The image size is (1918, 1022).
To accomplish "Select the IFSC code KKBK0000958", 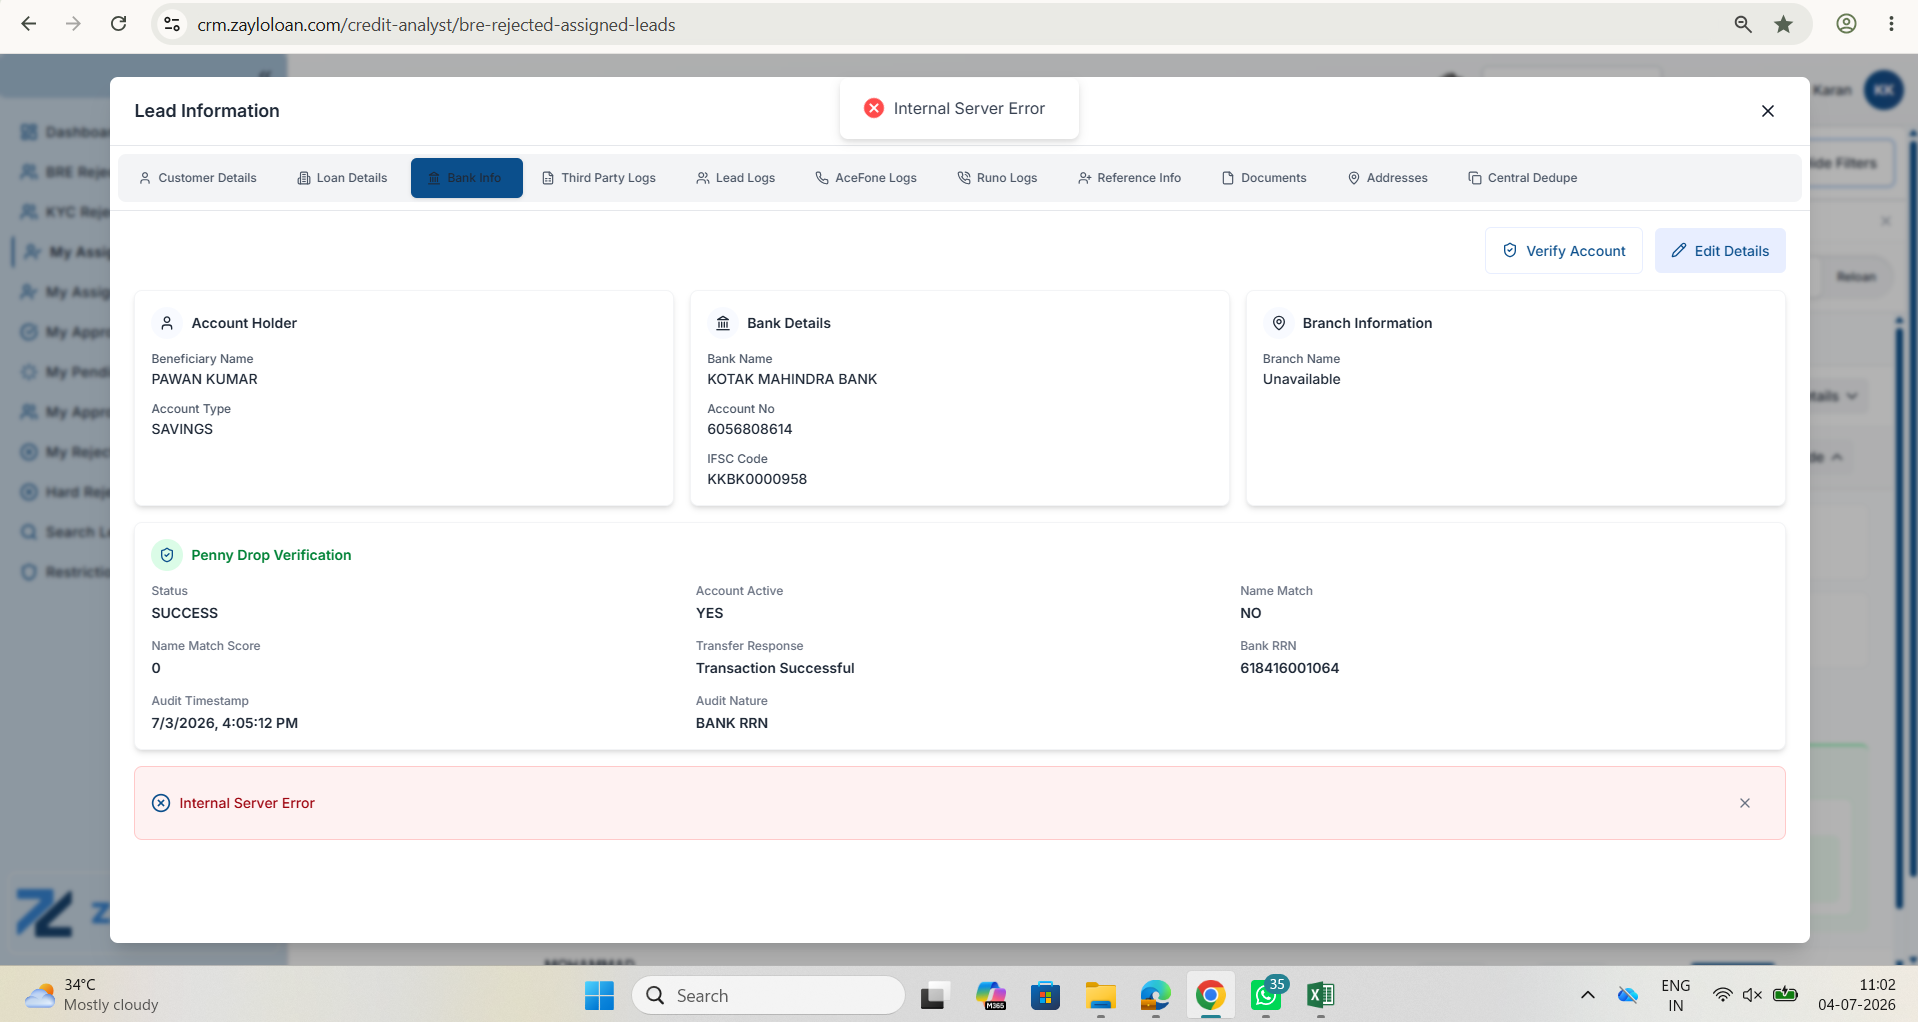I will click(757, 479).
